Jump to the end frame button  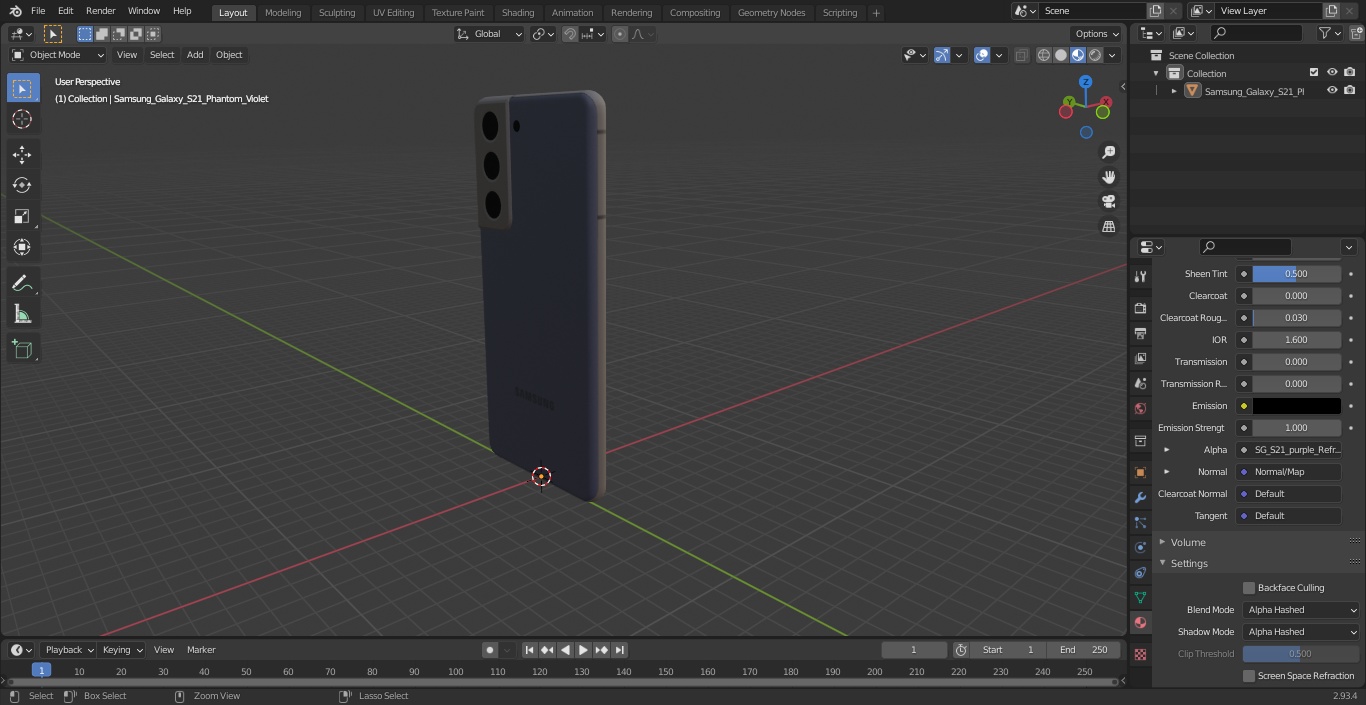619,650
